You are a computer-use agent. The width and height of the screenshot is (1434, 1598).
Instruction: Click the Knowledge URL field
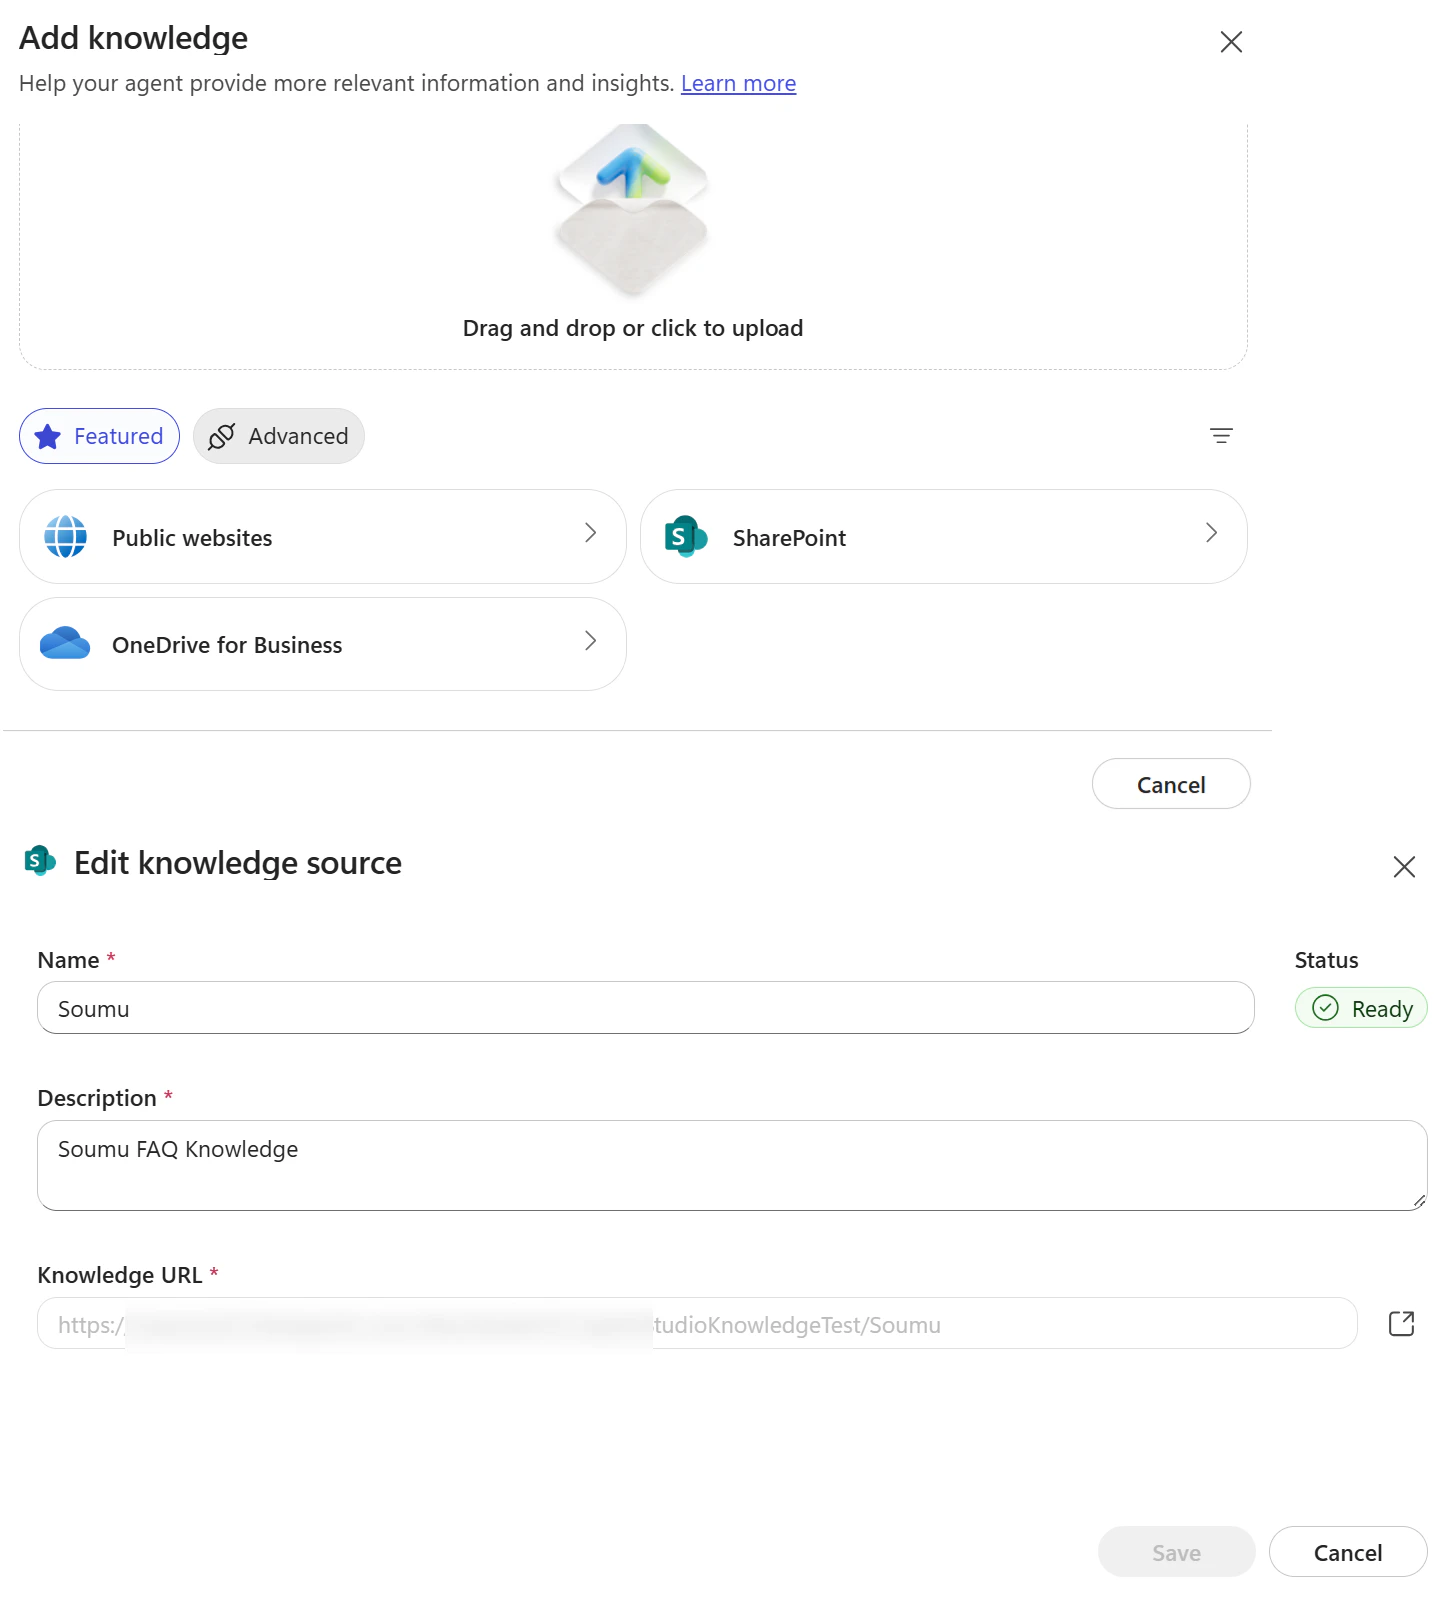697,1324
